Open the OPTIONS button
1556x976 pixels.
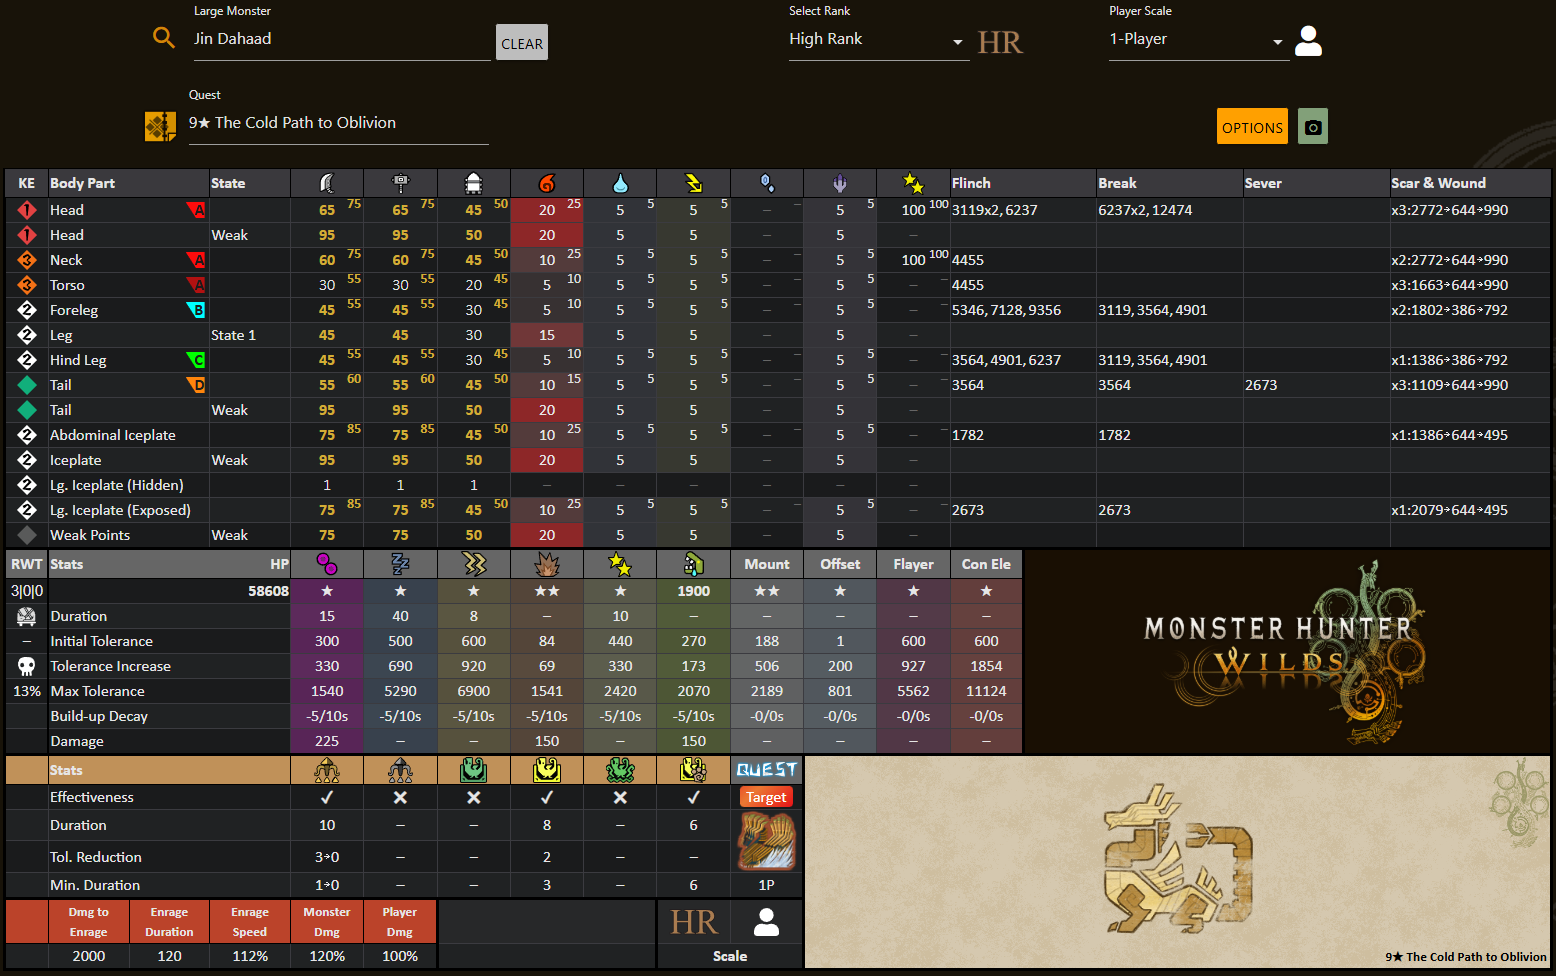[1252, 127]
